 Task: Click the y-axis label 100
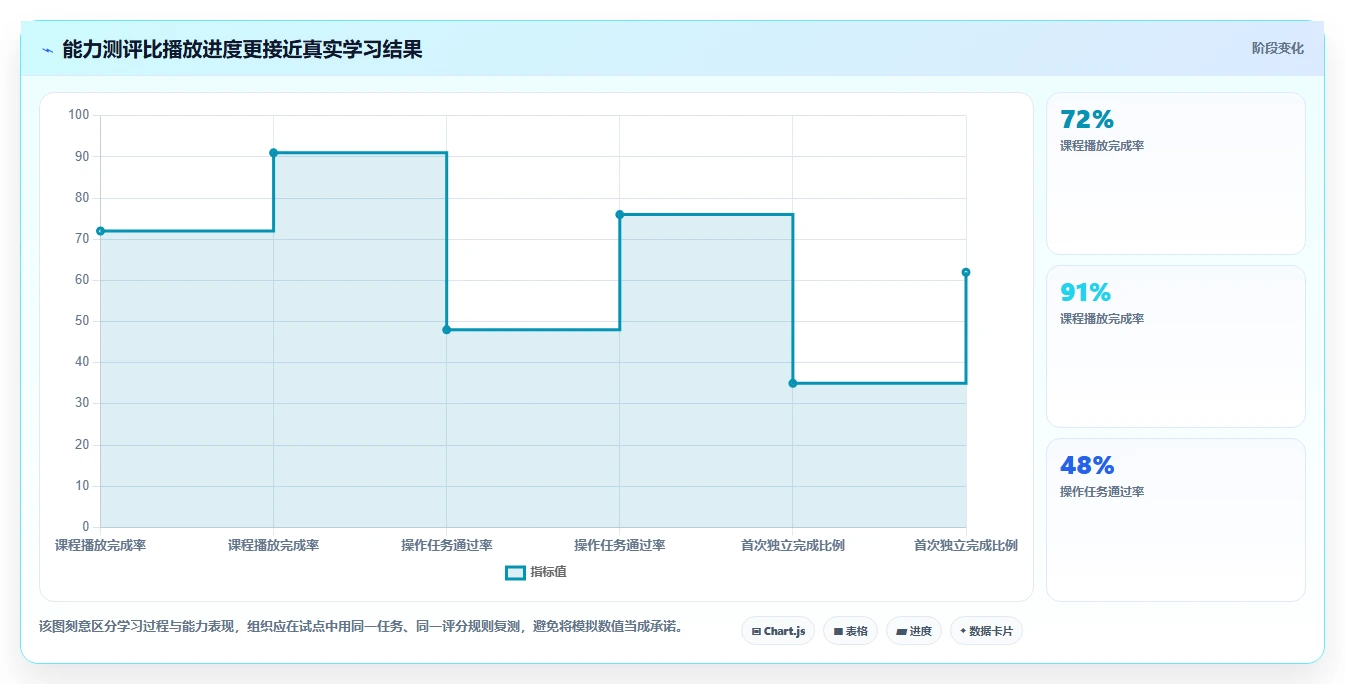pos(79,115)
